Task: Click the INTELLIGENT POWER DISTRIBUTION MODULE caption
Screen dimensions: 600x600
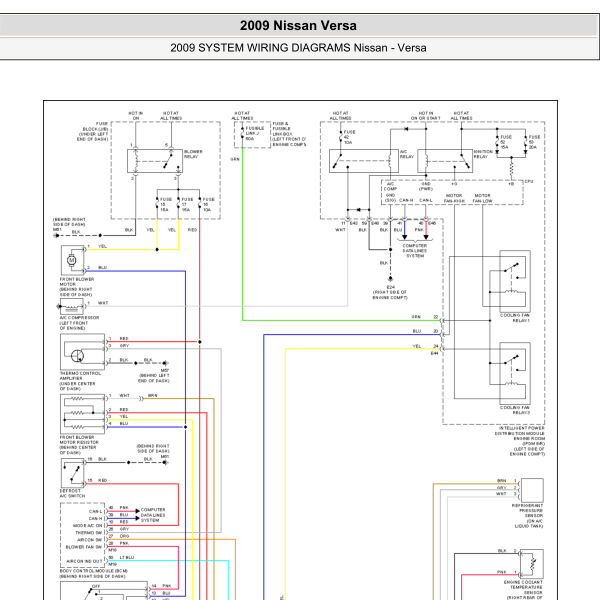Action: (x=520, y=441)
